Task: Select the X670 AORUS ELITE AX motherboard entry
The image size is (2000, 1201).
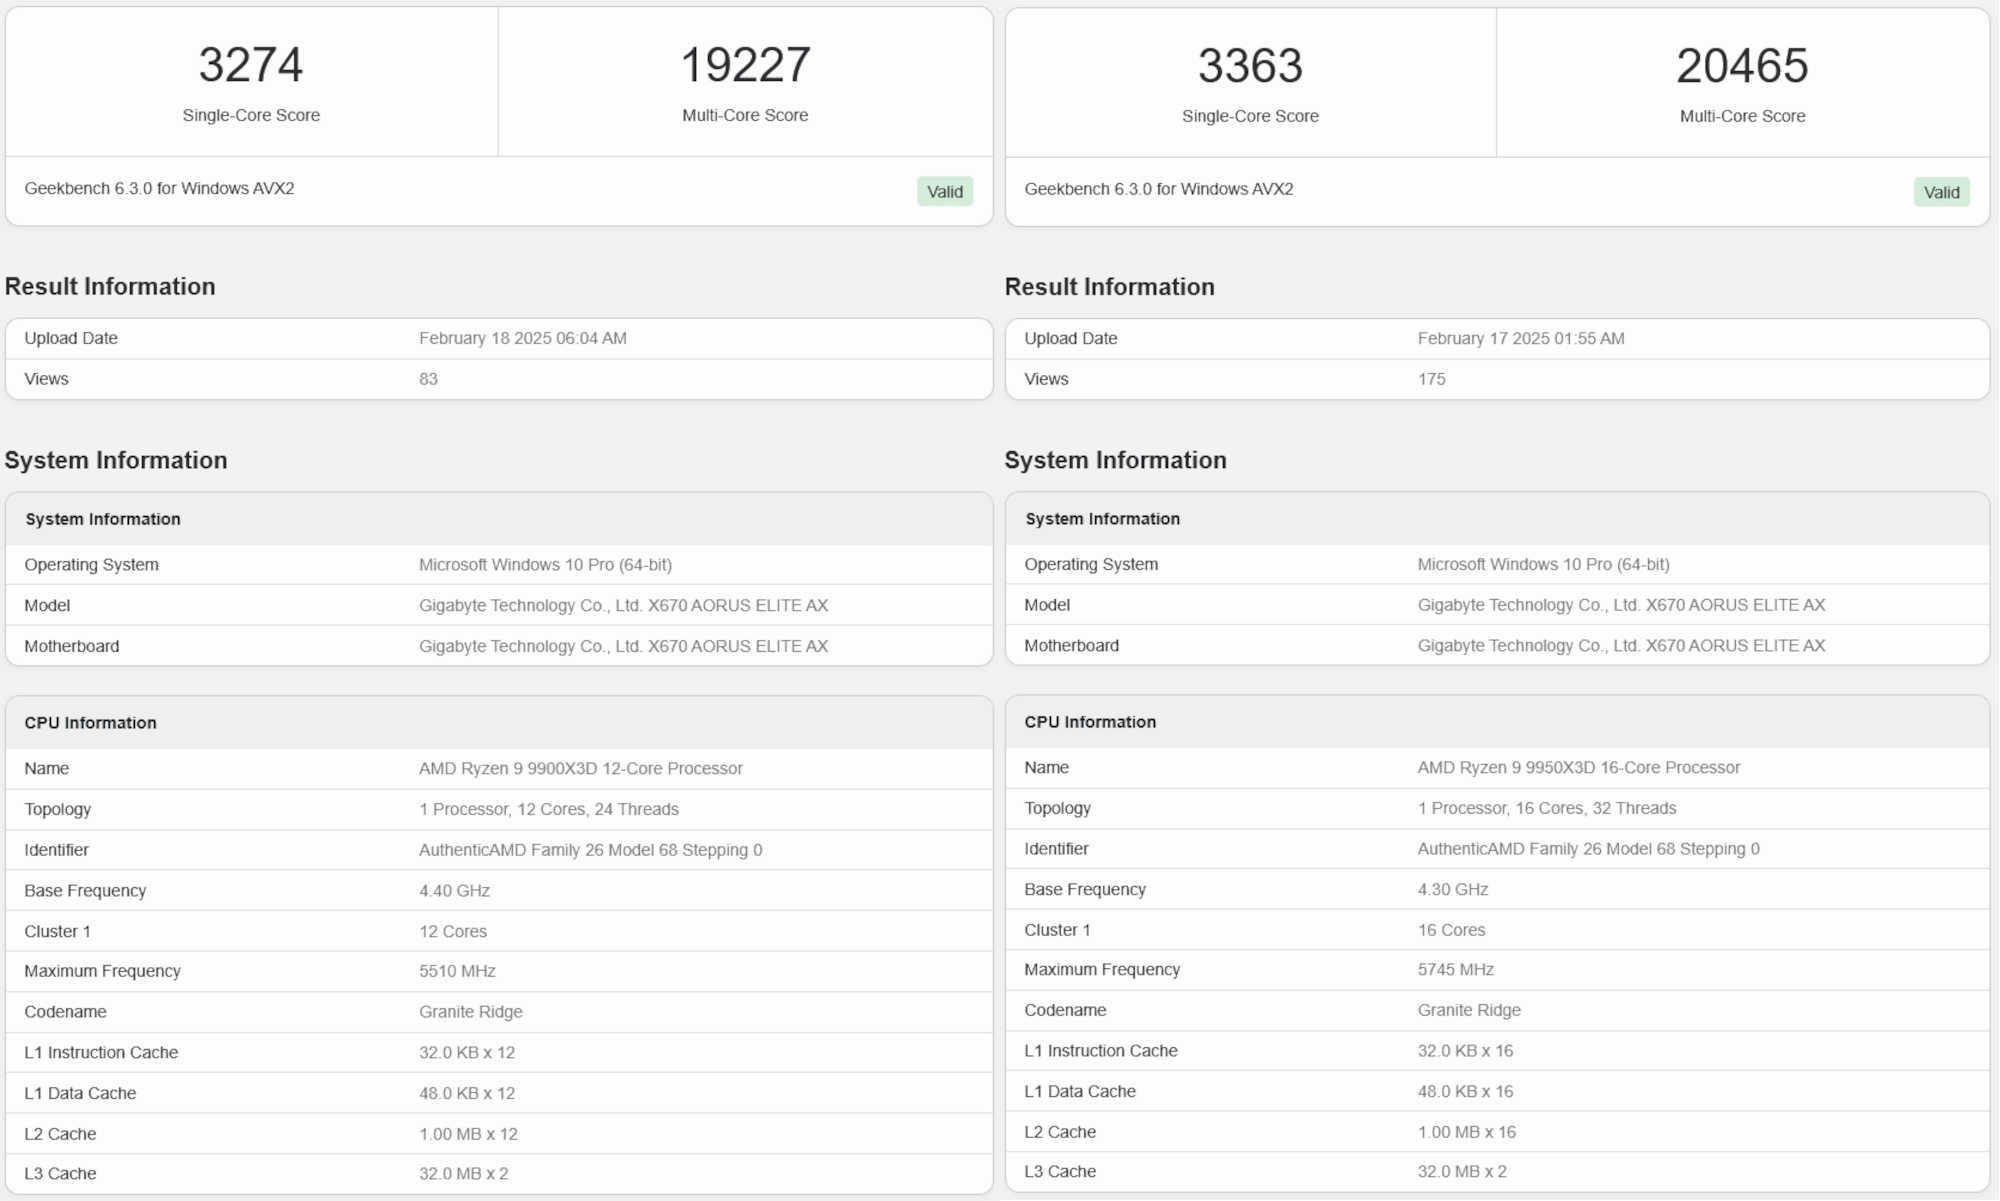Action: pos(622,645)
